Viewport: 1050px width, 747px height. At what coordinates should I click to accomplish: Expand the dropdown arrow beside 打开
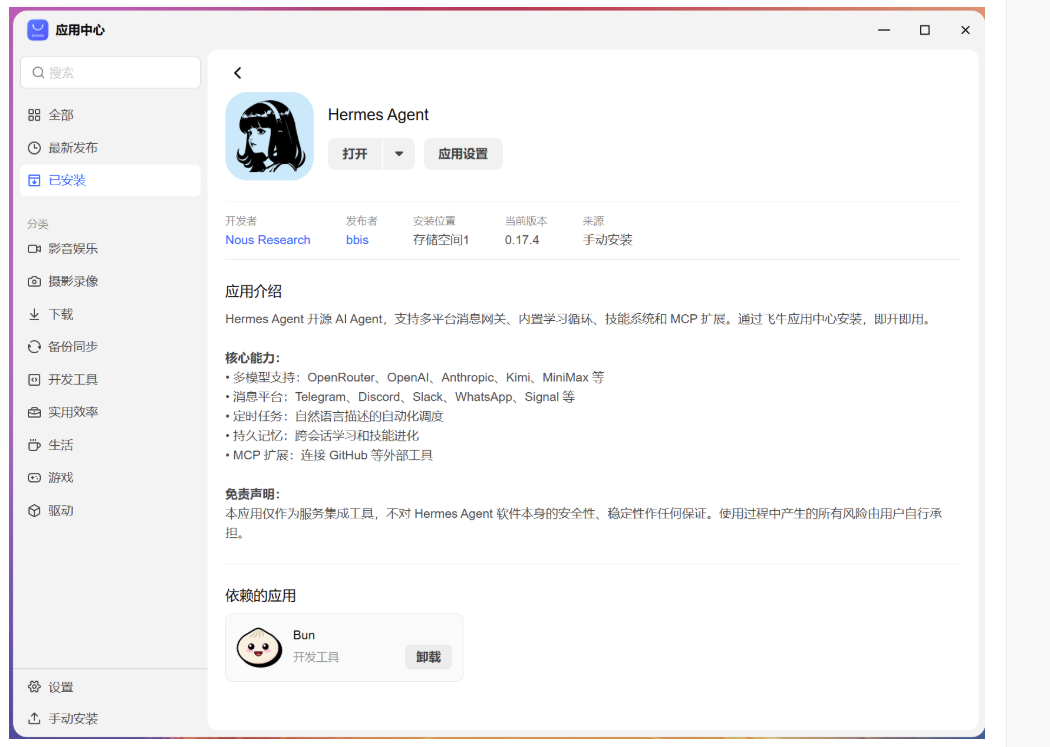[x=399, y=154]
